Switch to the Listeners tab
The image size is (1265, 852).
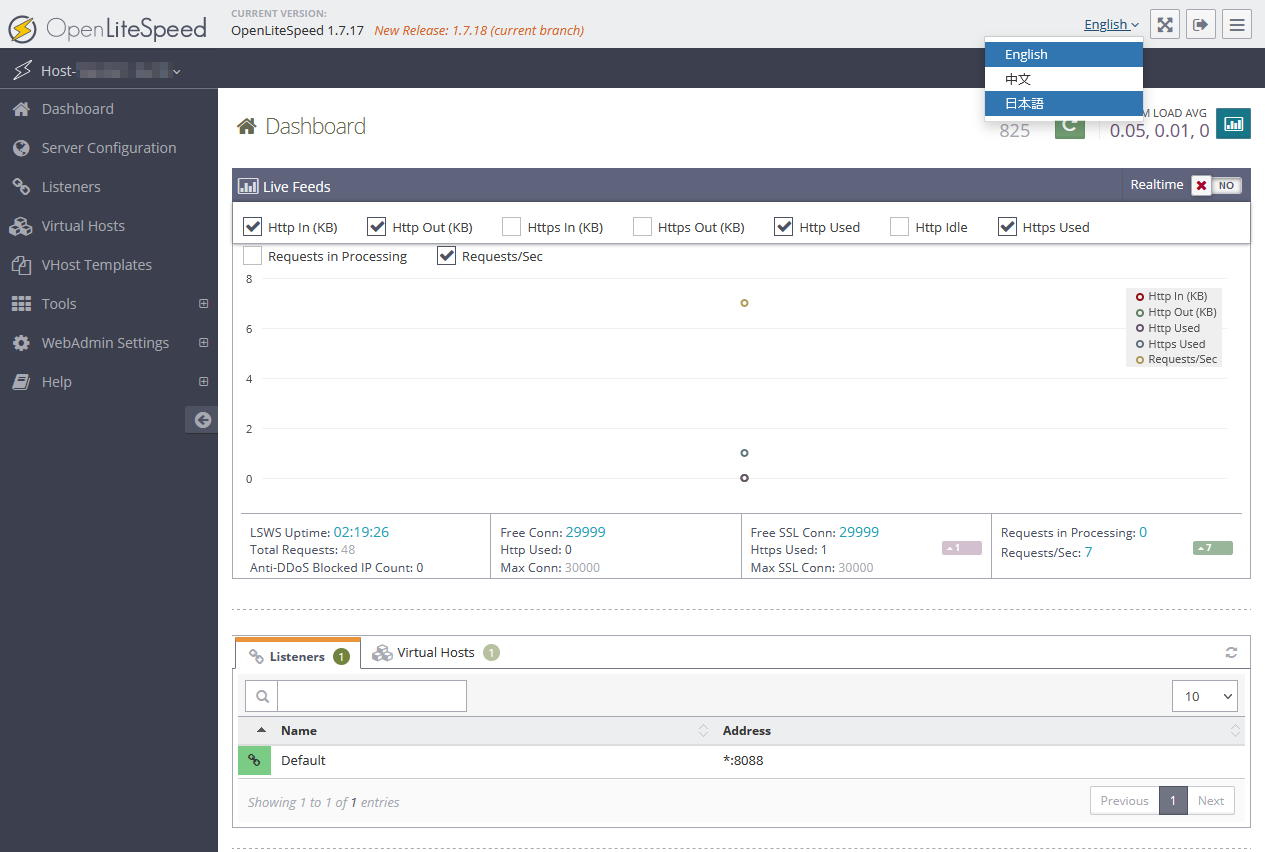click(x=298, y=656)
